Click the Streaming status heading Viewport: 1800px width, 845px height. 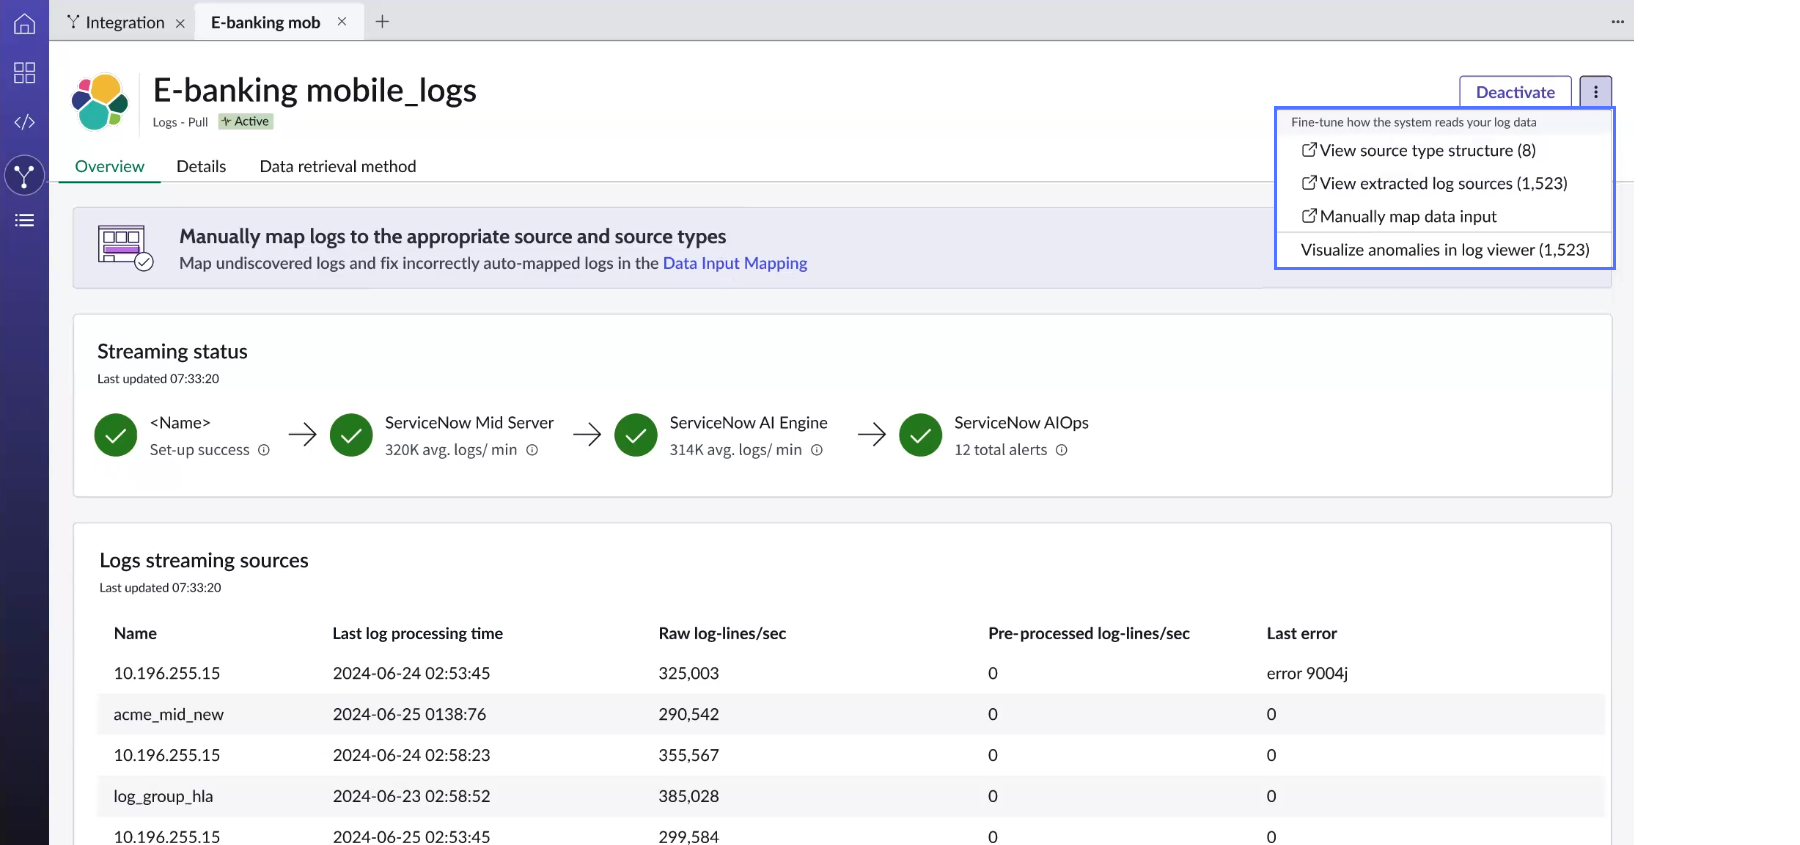tap(172, 351)
